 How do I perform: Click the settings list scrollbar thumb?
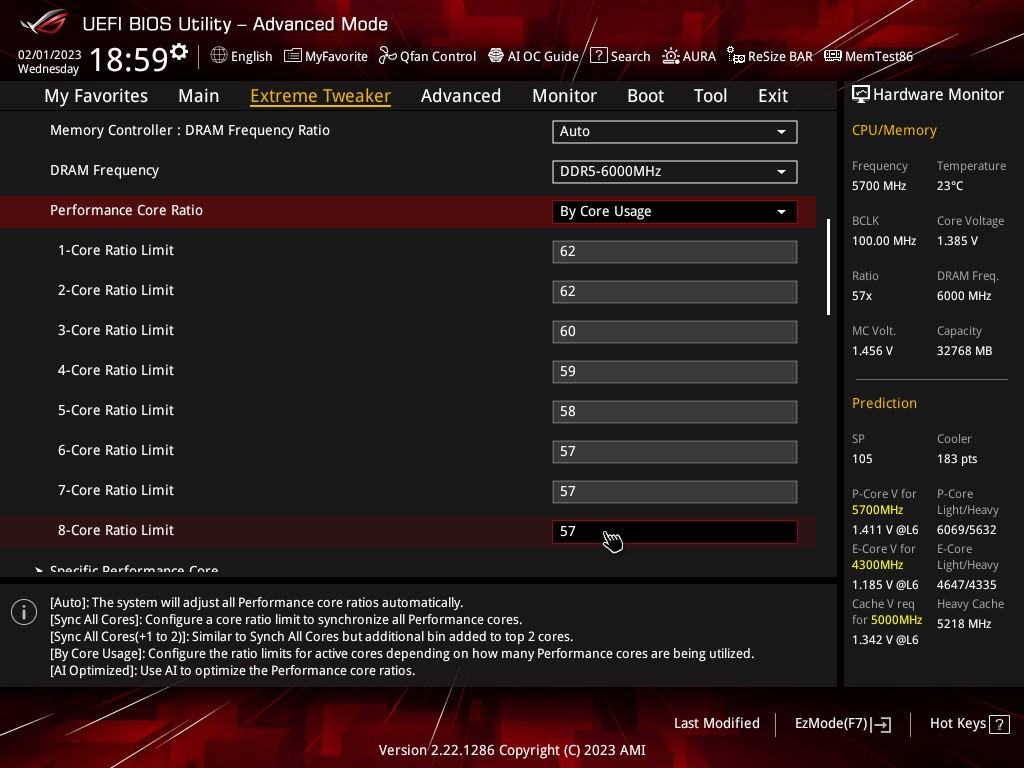click(829, 266)
